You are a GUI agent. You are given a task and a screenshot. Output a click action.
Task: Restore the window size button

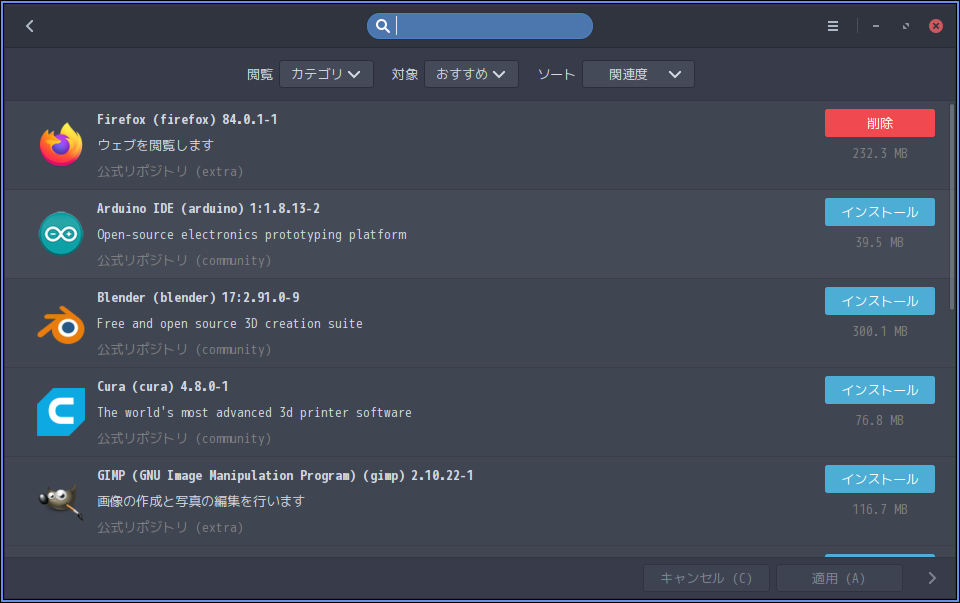tap(906, 26)
